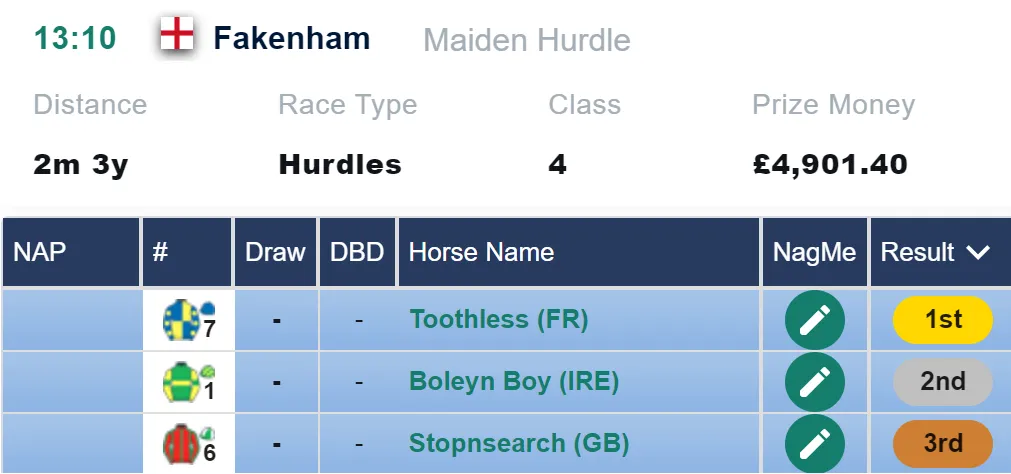
Task: Click the bronze 3rd result badge
Action: point(943,444)
